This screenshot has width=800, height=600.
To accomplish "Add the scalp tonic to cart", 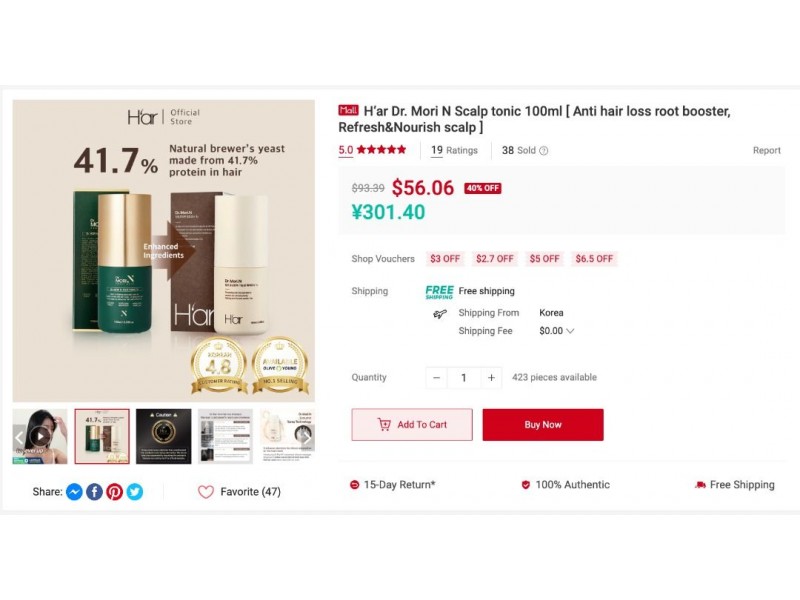I will pos(412,424).
